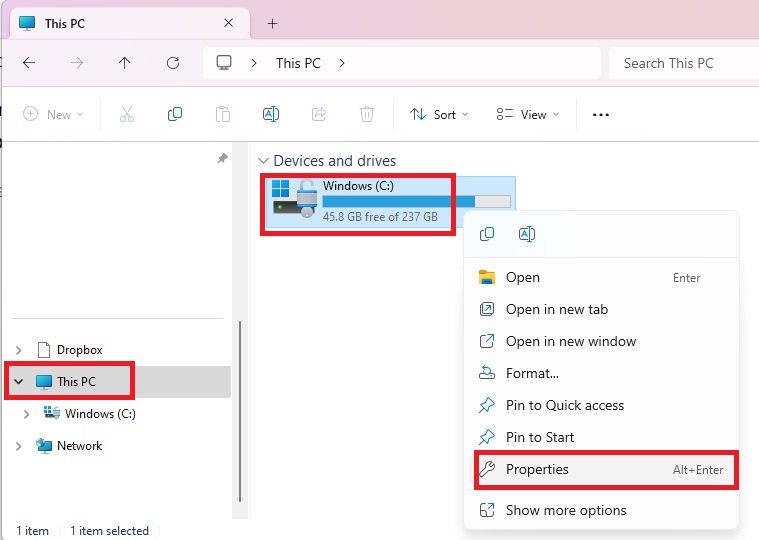Click the Rename icon in toolbar
Image resolution: width=759 pixels, height=540 pixels.
[x=271, y=115]
